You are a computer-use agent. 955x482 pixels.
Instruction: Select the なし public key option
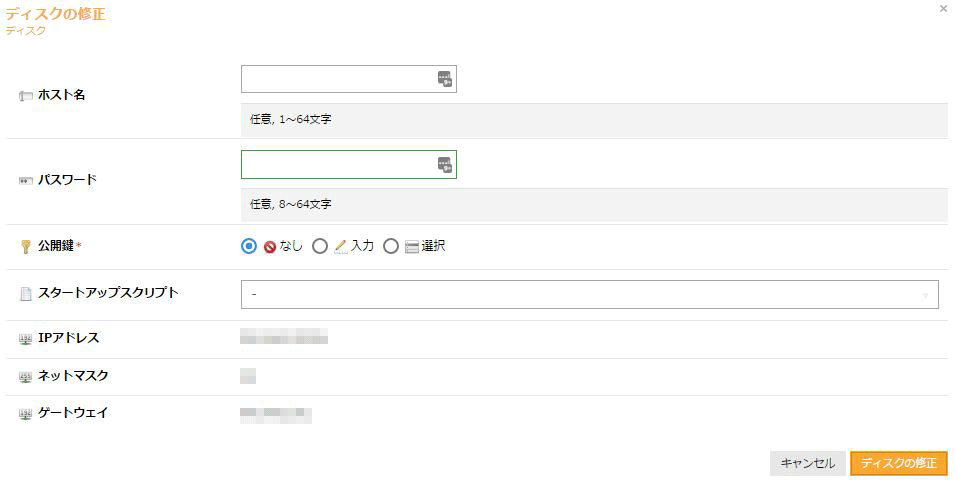click(248, 246)
